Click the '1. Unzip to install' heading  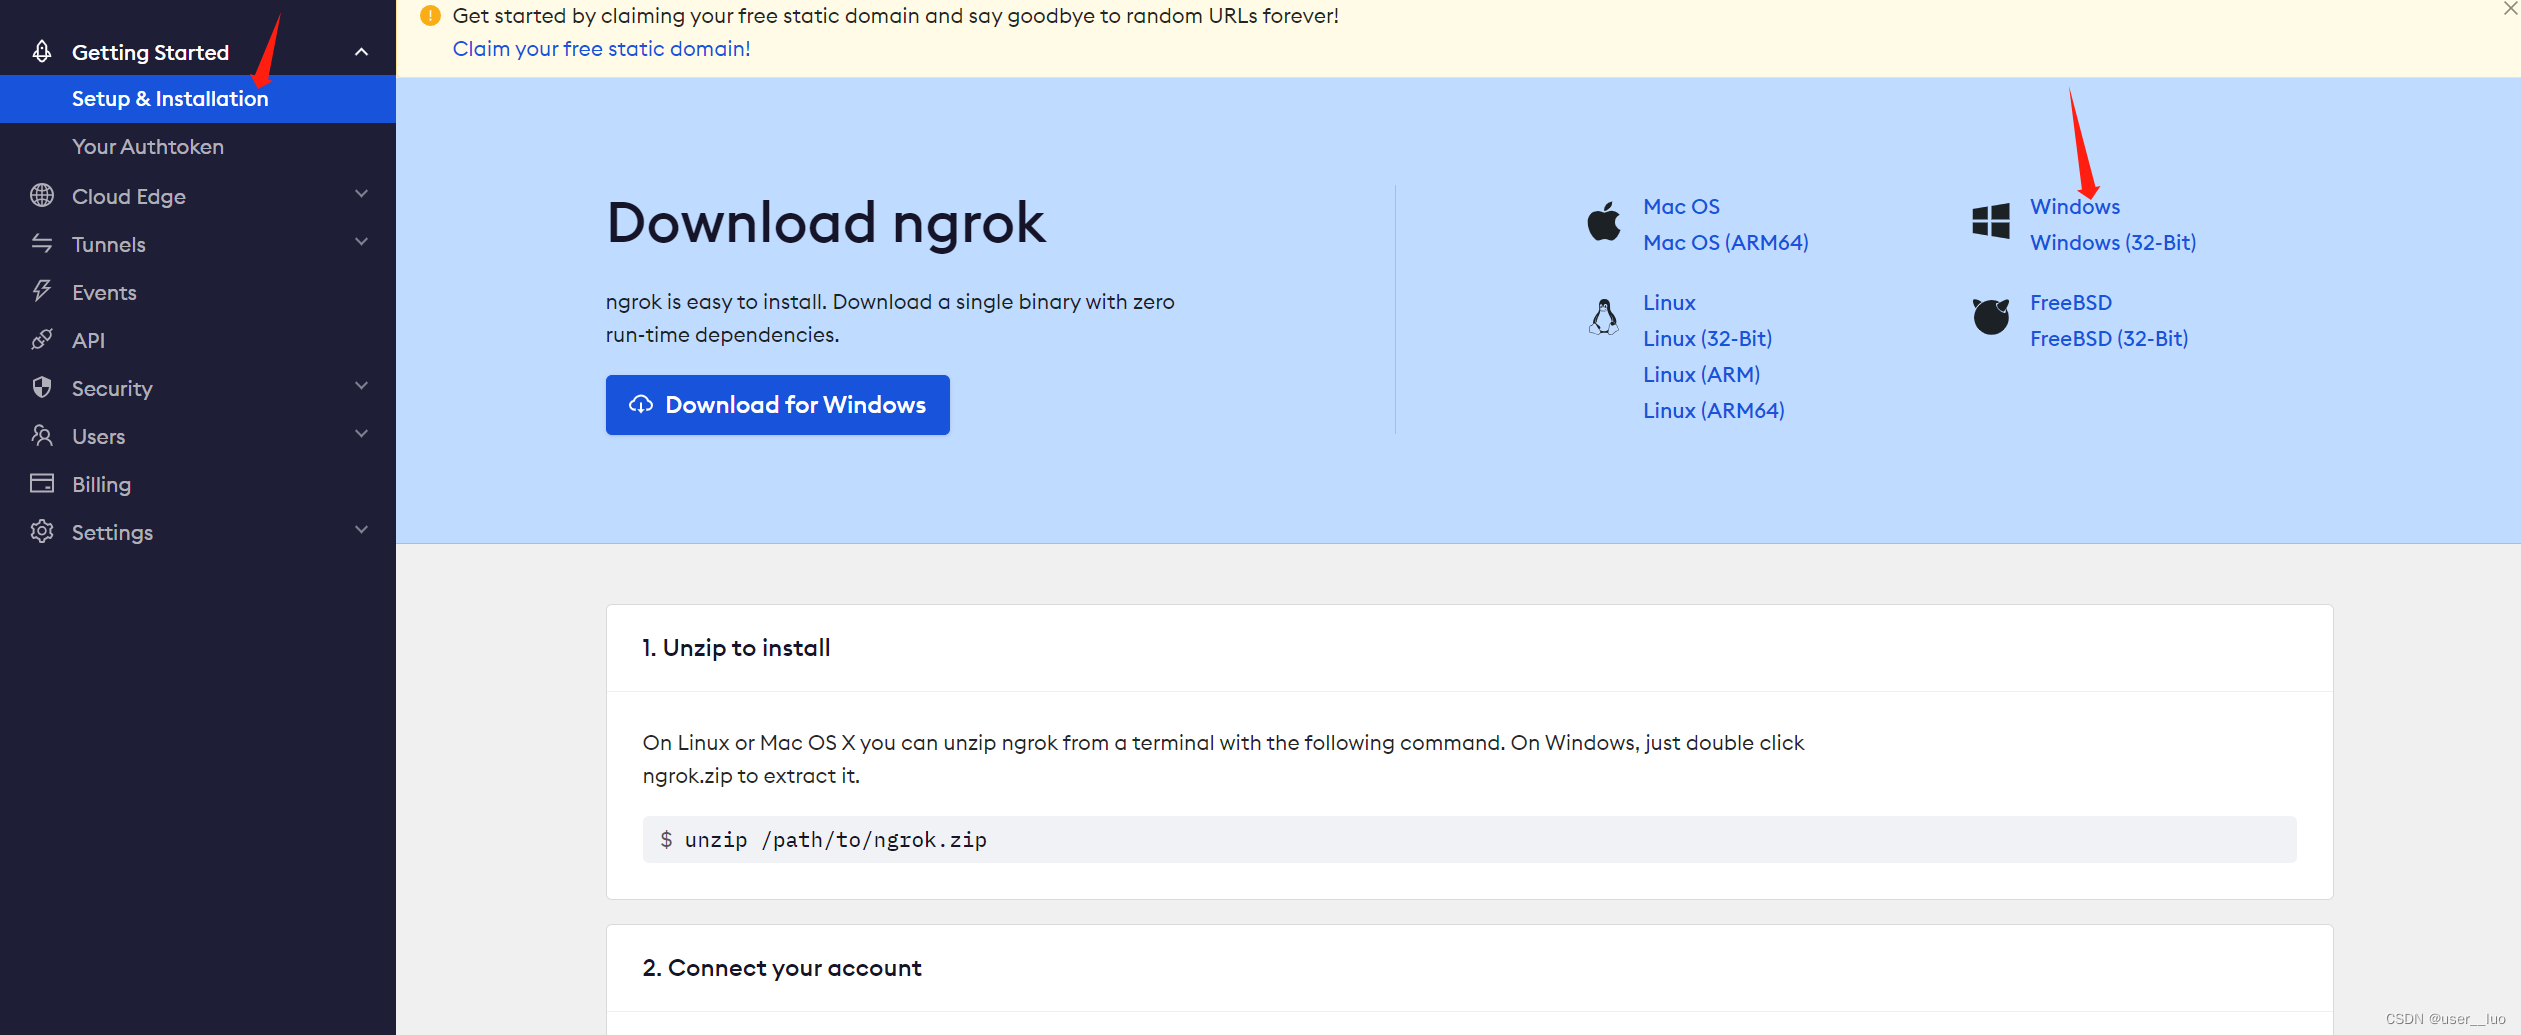pos(736,648)
